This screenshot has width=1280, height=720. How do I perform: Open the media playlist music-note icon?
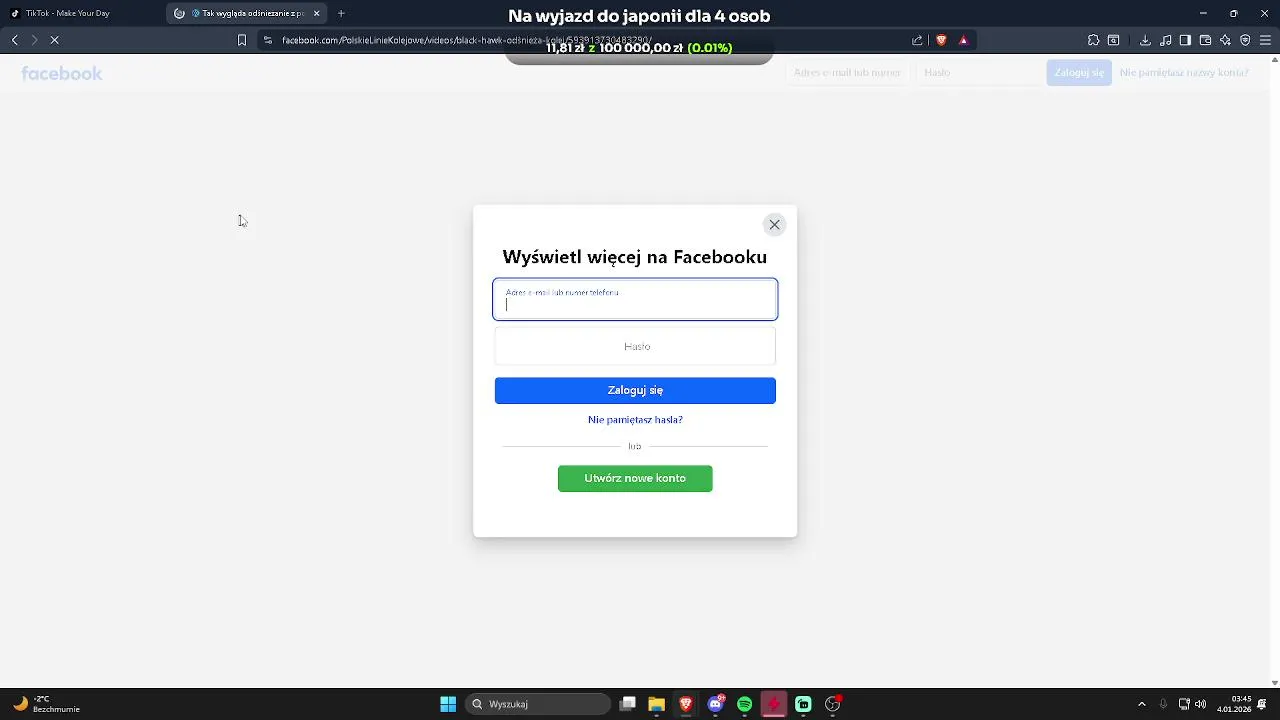tap(1166, 40)
